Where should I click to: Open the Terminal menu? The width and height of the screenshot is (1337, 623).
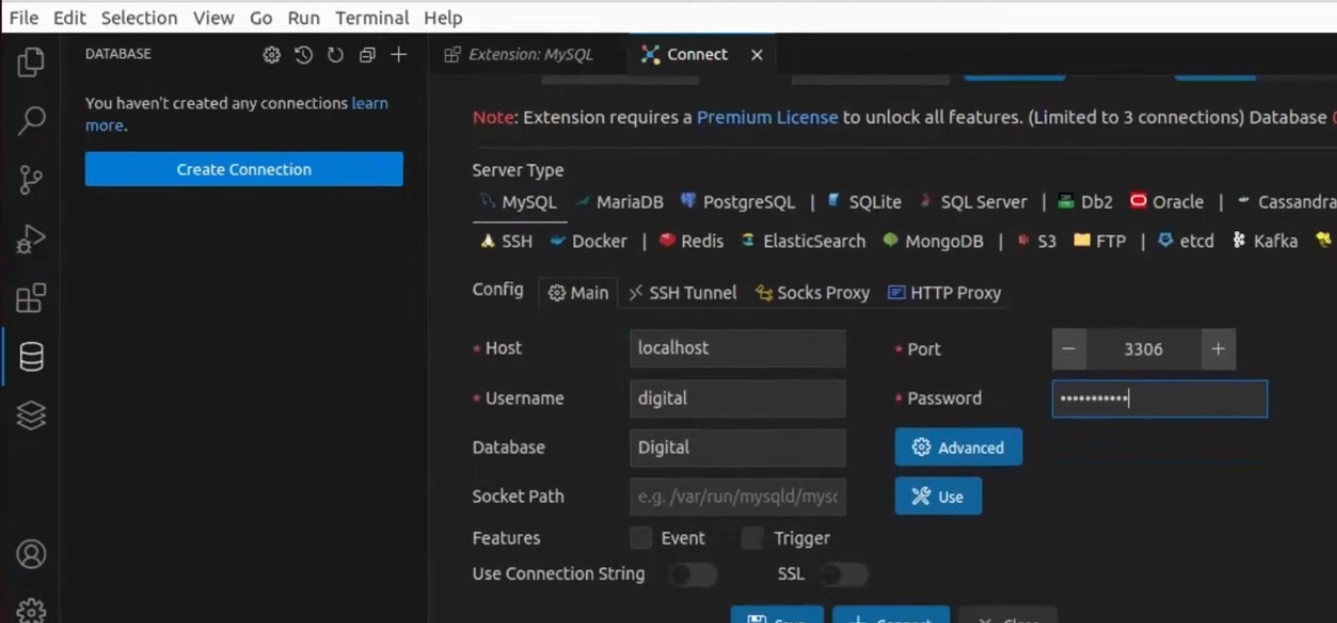pyautogui.click(x=372, y=17)
